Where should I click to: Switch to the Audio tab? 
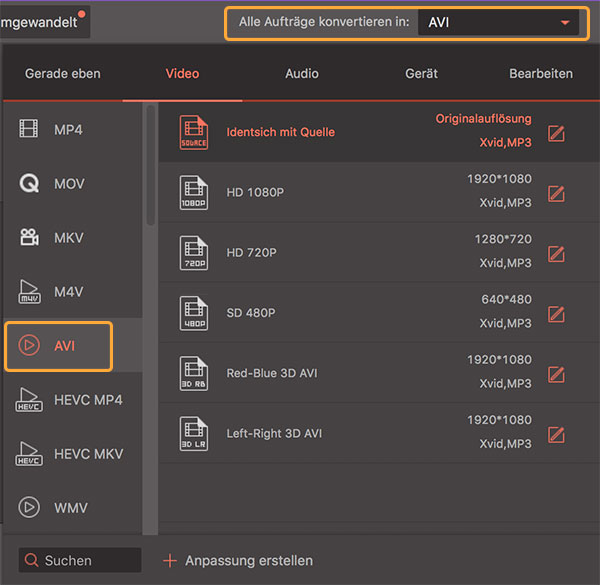(x=302, y=73)
